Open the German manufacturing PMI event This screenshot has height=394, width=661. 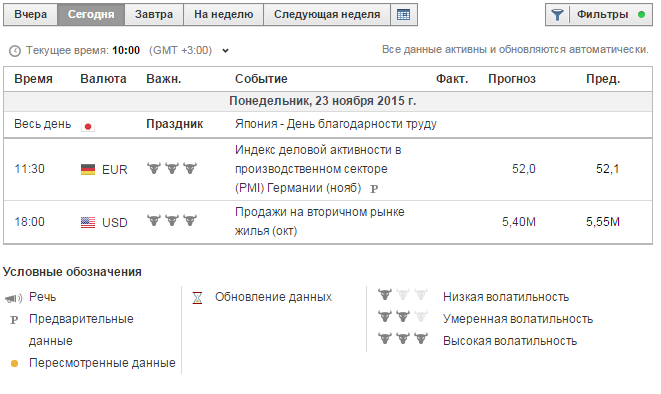[x=318, y=169]
